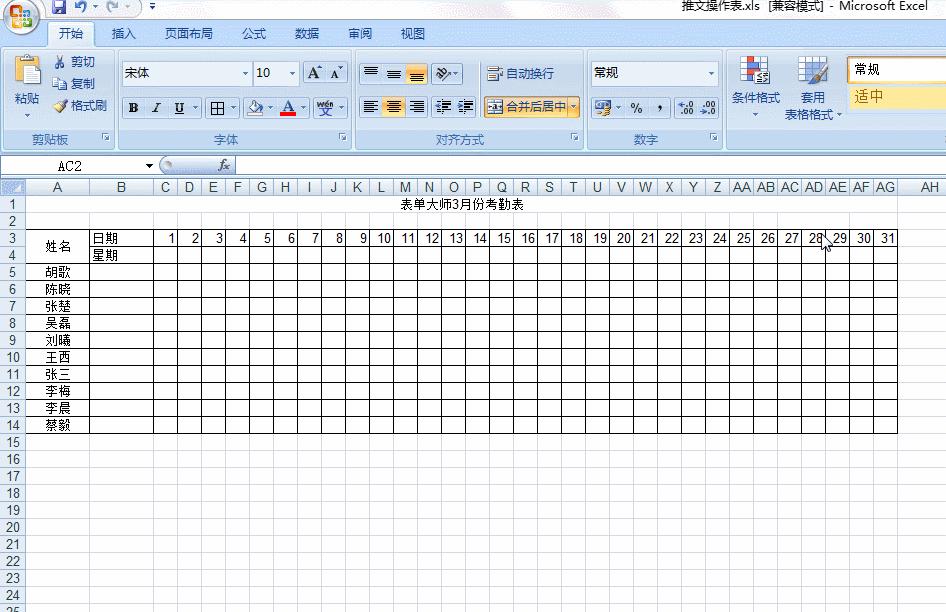The height and width of the screenshot is (612, 946).
Task: Click the red font color swatch
Action: pos(290,113)
